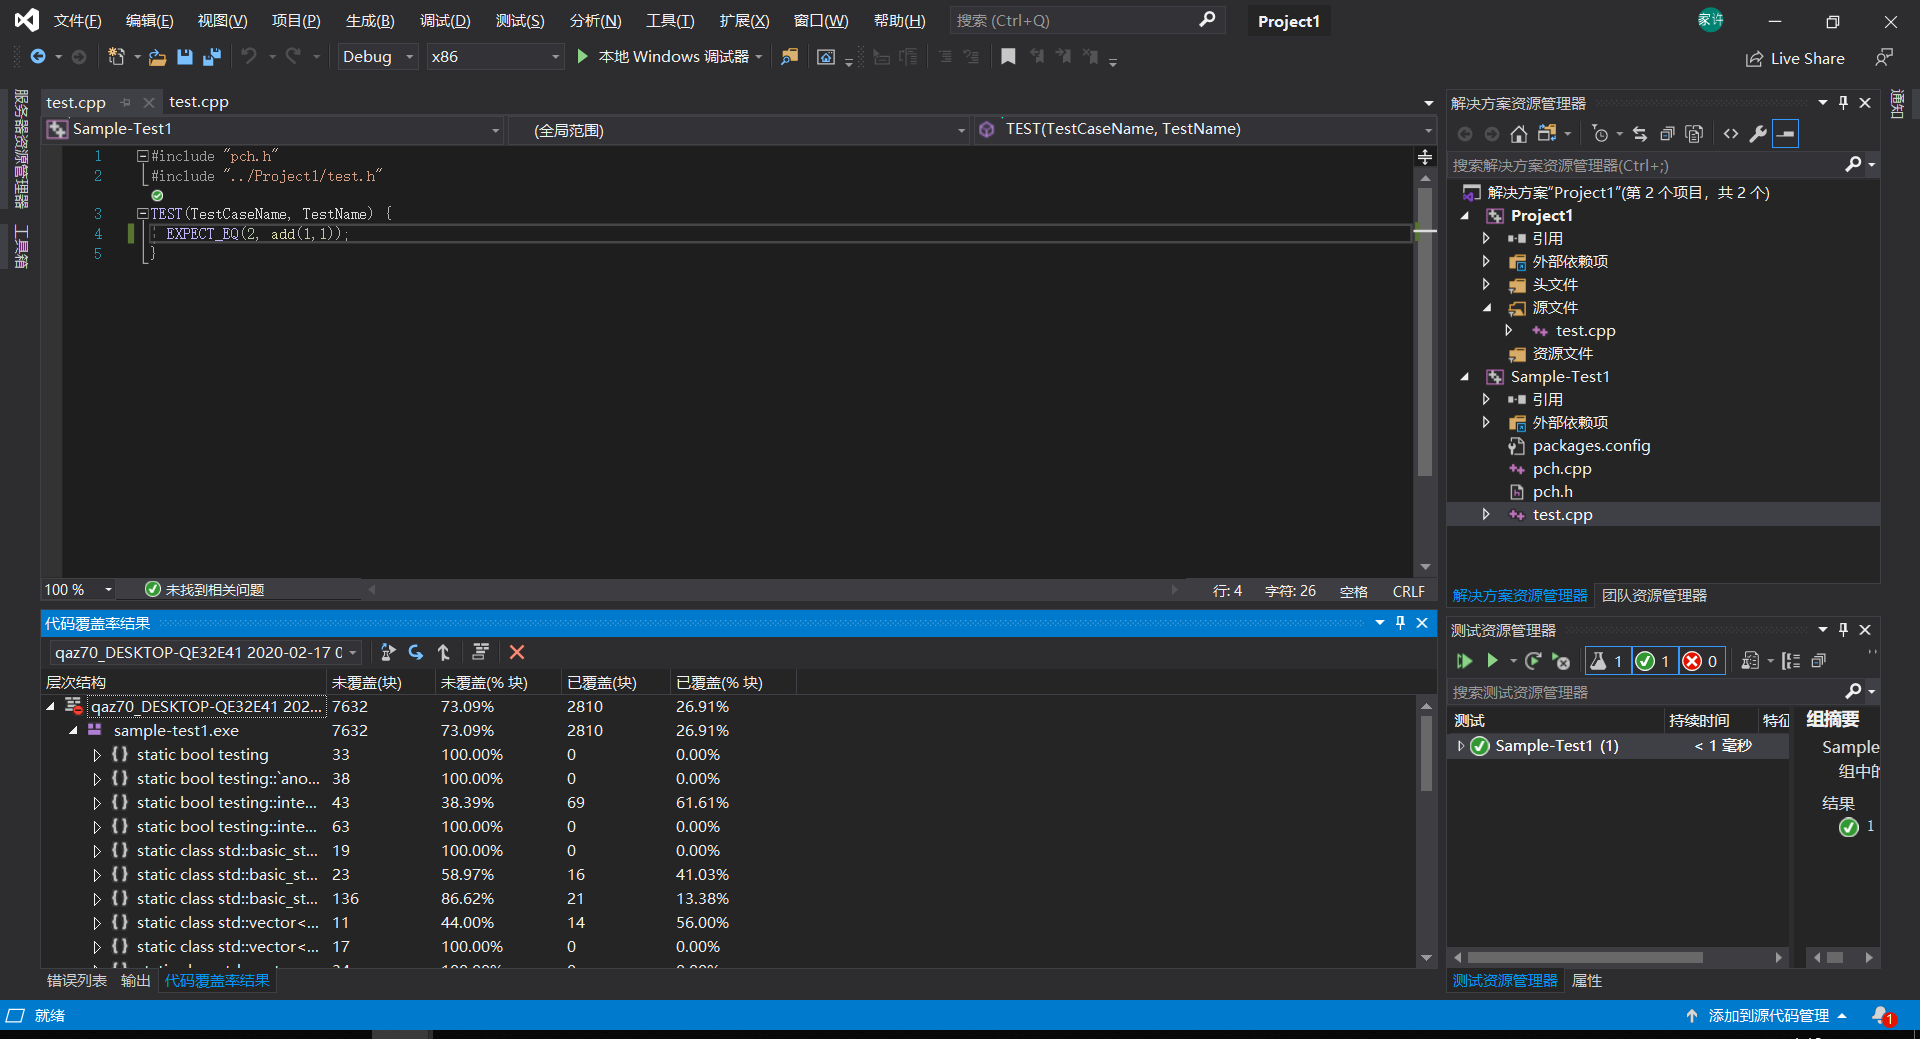Click the Open File folder icon
Viewport: 1920px width, 1039px height.
point(157,57)
